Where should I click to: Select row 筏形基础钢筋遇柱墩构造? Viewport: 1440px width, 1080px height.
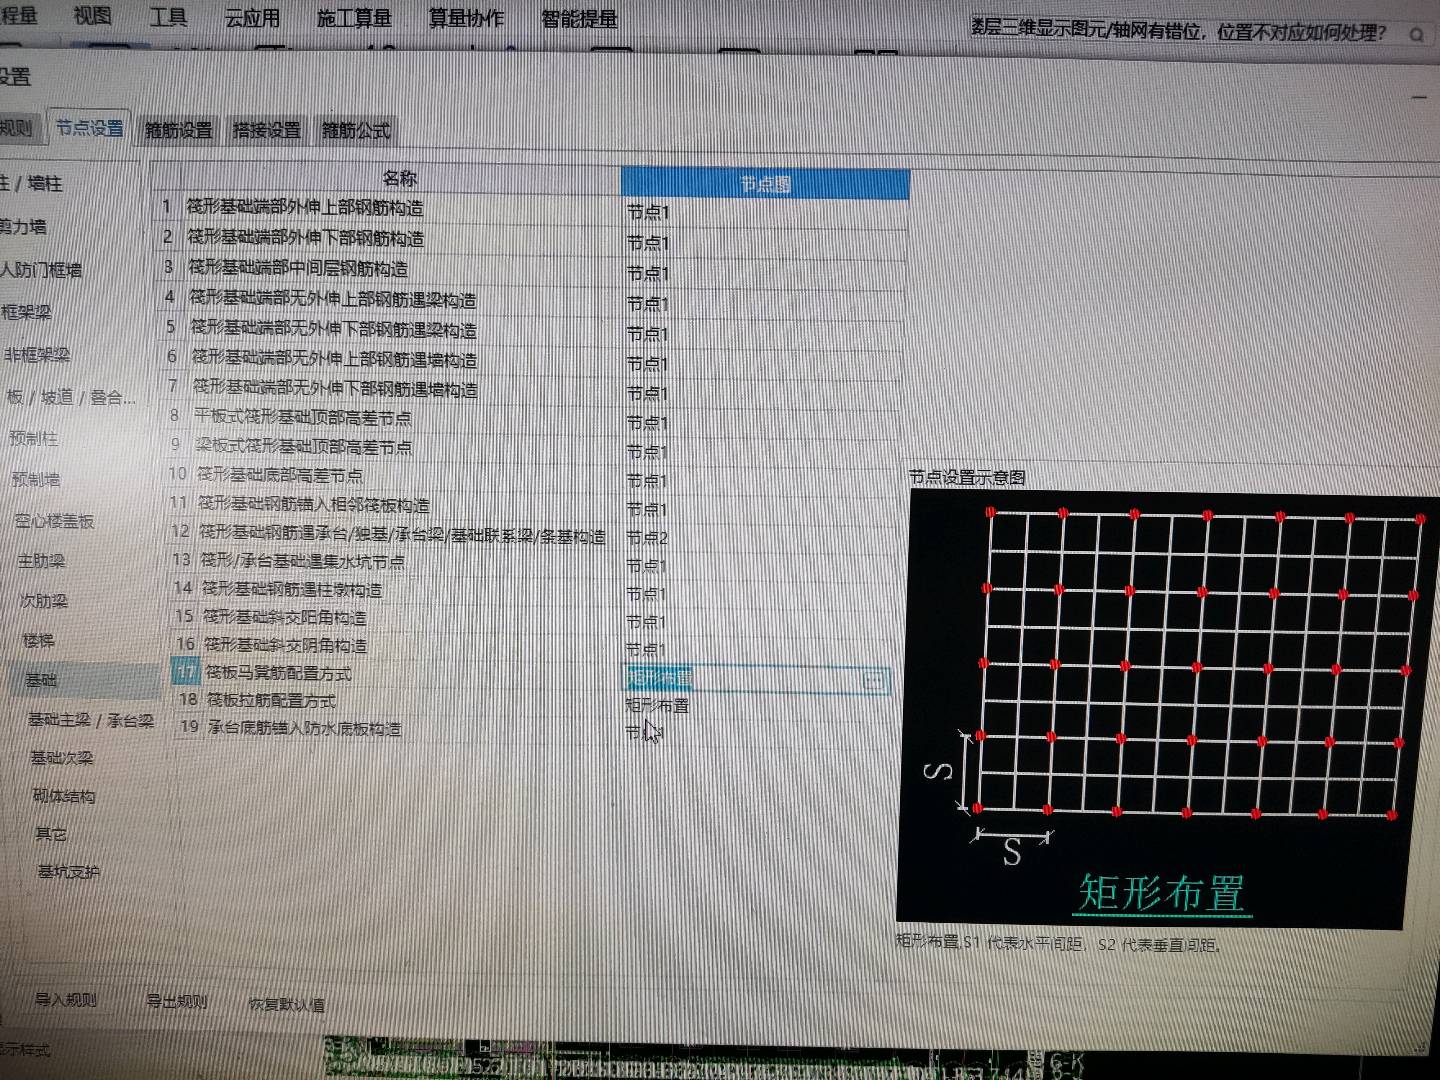pyautogui.click(x=292, y=589)
